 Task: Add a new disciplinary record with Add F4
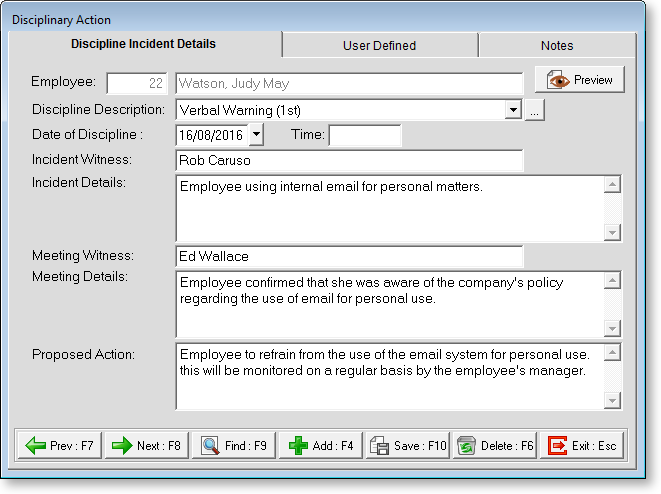[320, 446]
